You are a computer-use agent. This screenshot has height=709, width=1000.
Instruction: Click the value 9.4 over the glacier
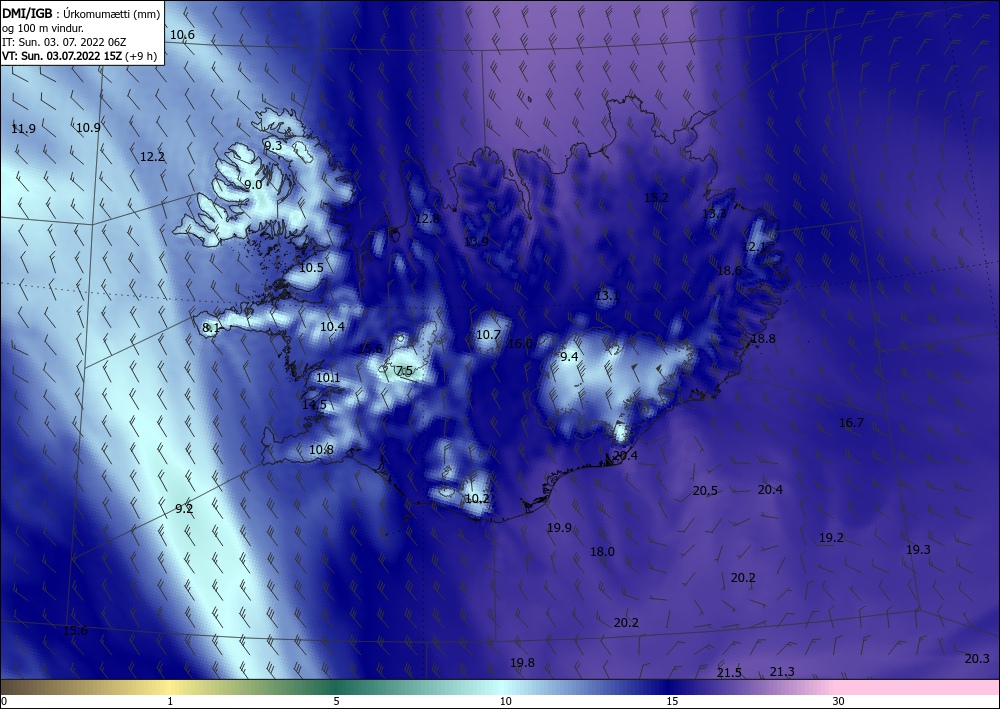(x=569, y=357)
